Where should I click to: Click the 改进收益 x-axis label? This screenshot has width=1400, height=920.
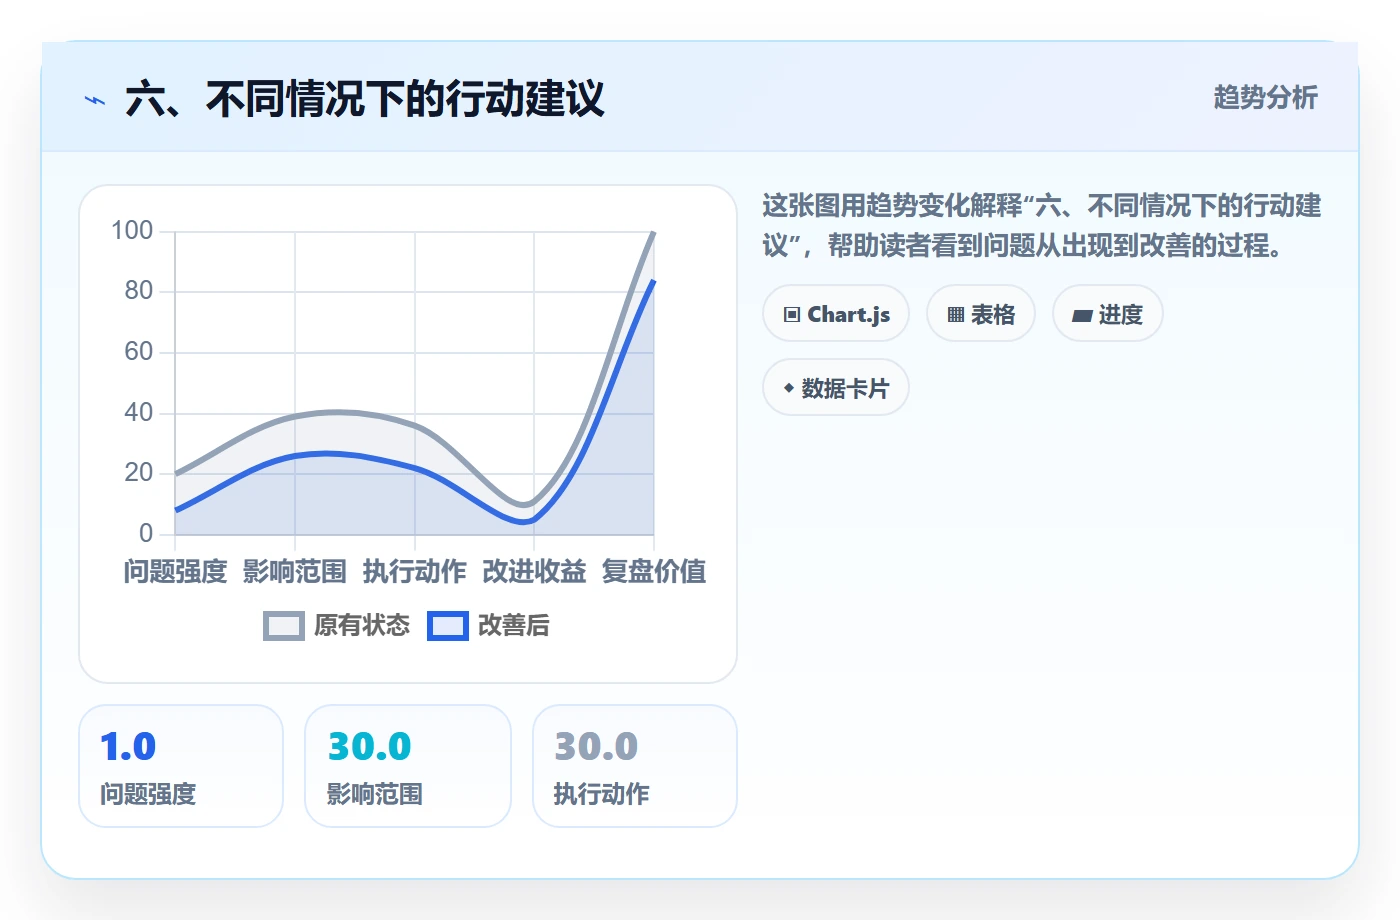(x=534, y=572)
